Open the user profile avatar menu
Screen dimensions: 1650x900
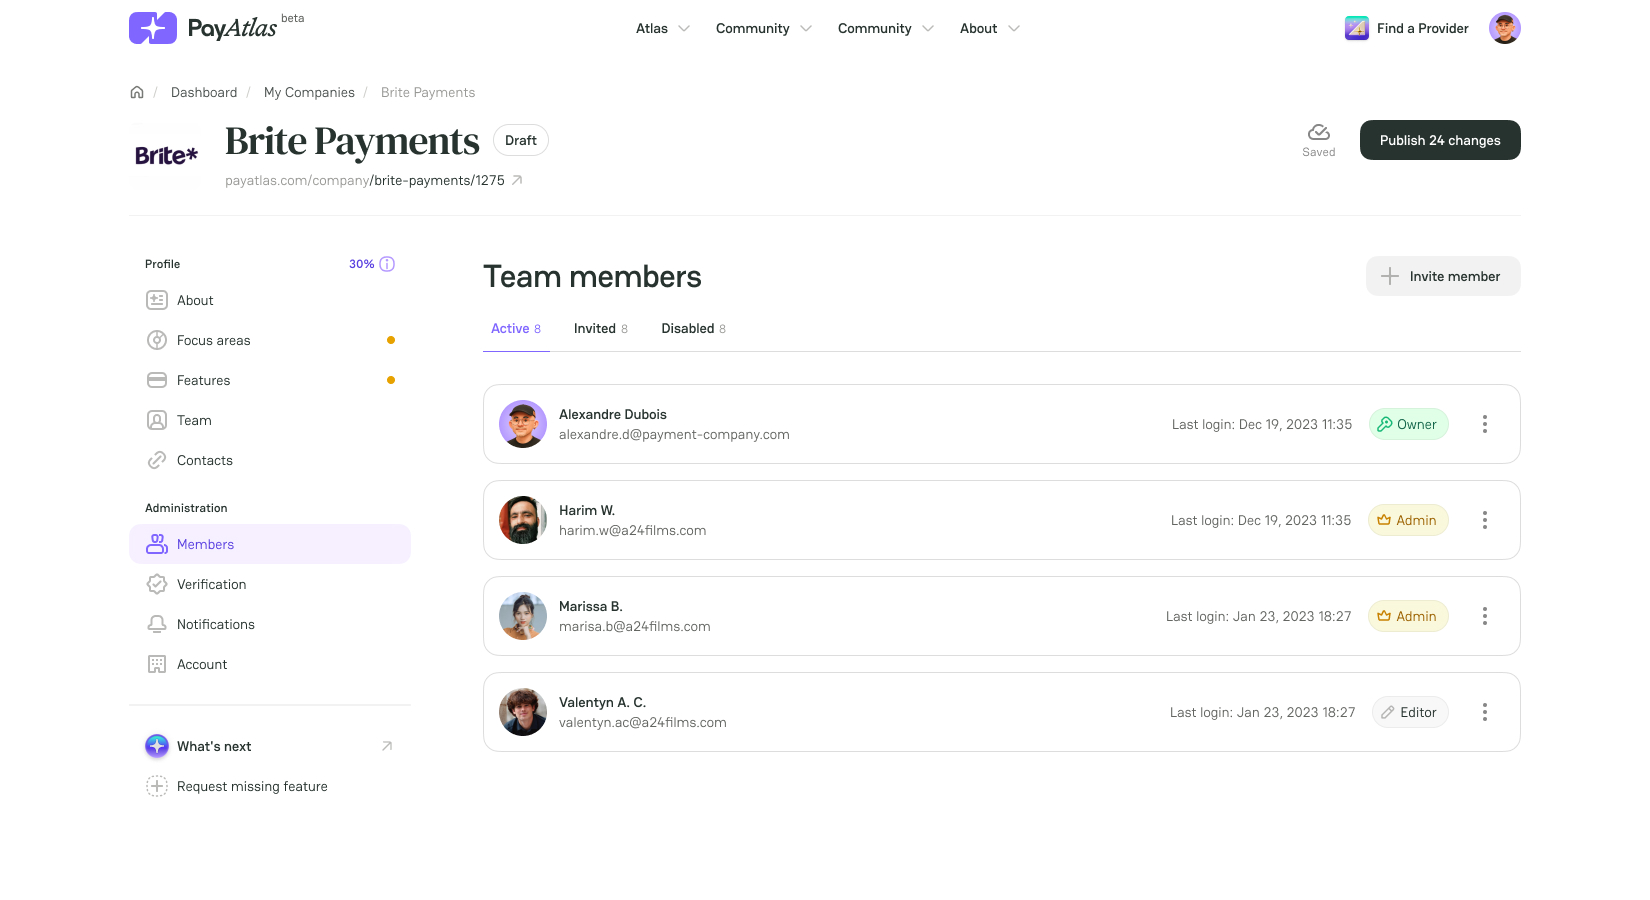pyautogui.click(x=1505, y=28)
